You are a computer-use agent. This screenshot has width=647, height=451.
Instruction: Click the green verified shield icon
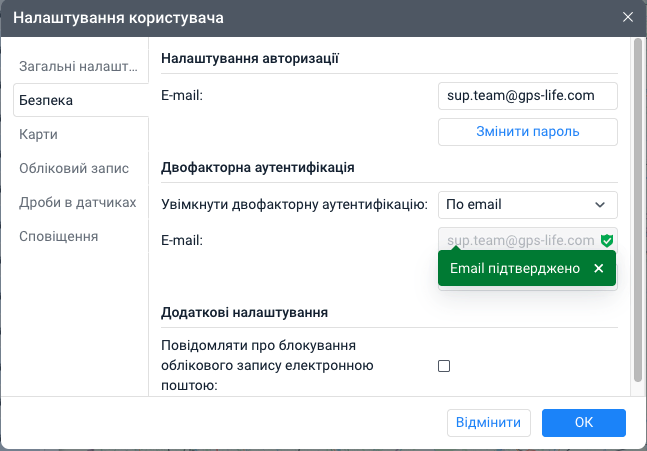click(607, 241)
